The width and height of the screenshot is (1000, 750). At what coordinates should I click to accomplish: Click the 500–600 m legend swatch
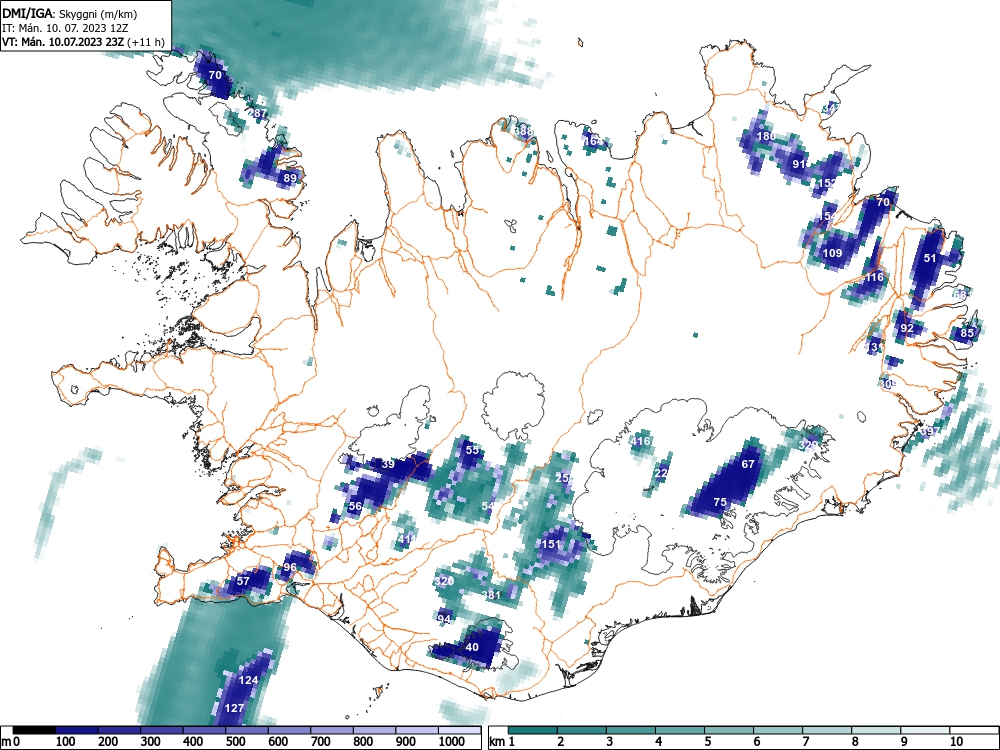[247, 730]
